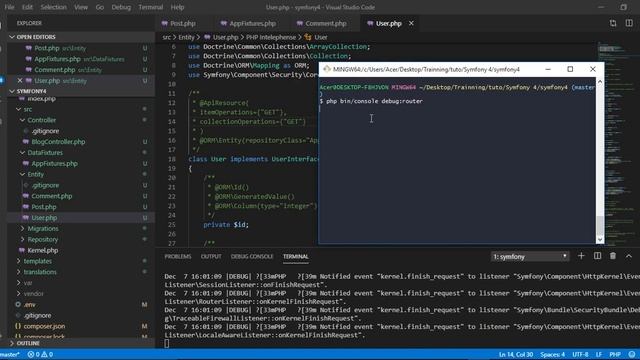This screenshot has width=640, height=360.
Task: Open Kernel.php in the file tree
Action: click(42, 250)
